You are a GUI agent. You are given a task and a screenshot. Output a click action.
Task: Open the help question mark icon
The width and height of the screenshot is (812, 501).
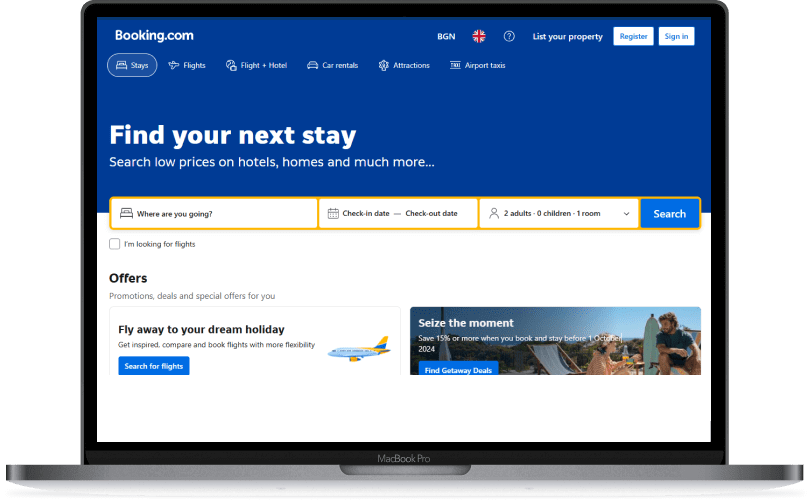tap(509, 36)
